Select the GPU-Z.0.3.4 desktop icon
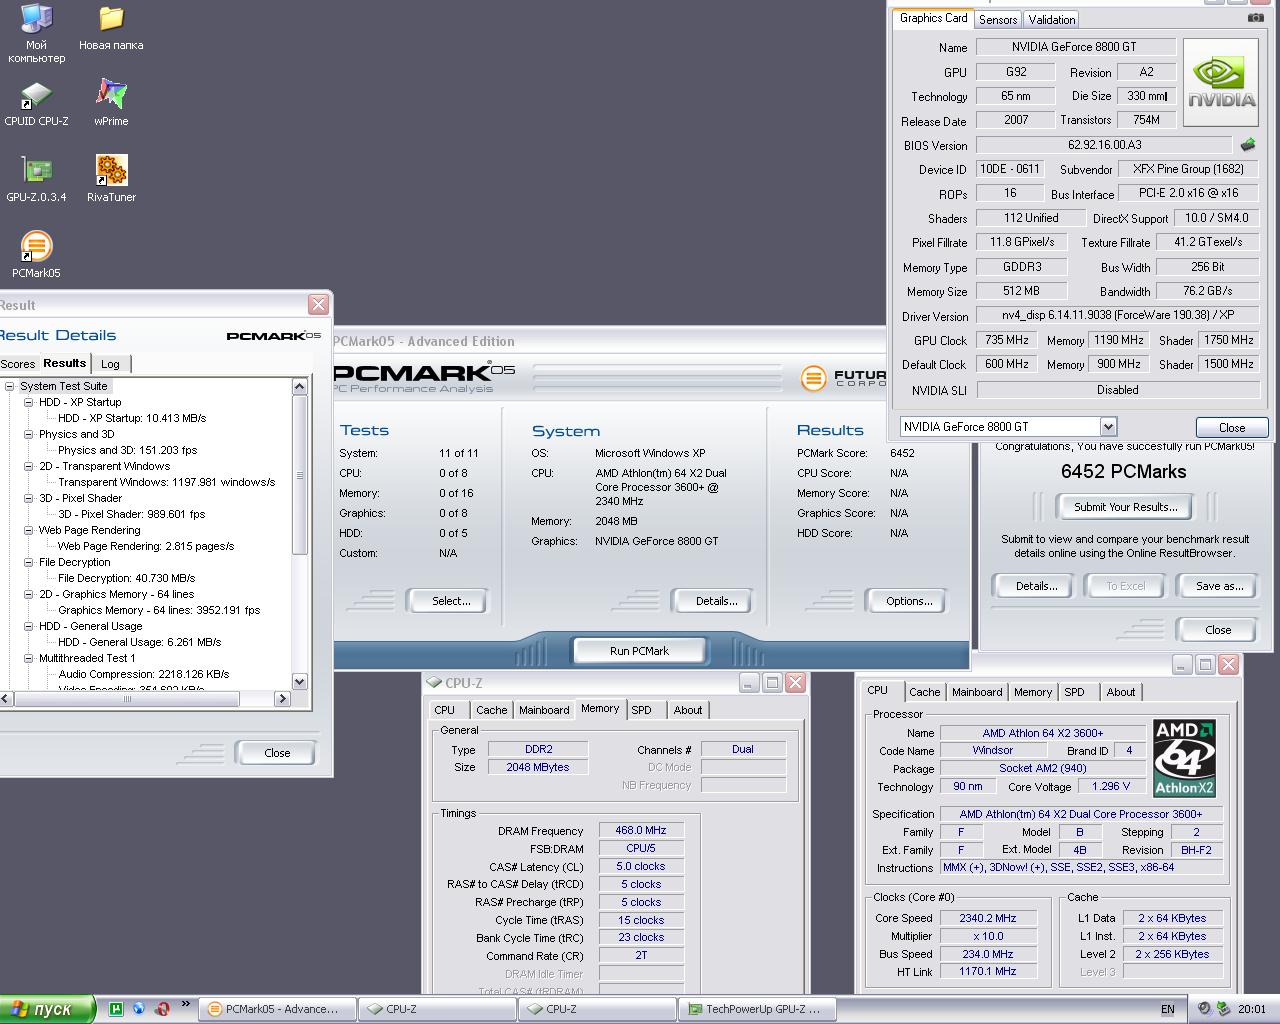The height and width of the screenshot is (1024, 1280). 36,179
